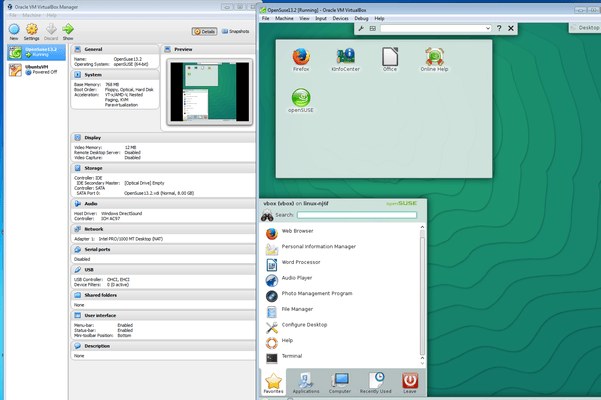Select the UbuntuVM powered off entry
This screenshot has width=601, height=400.
36,70
